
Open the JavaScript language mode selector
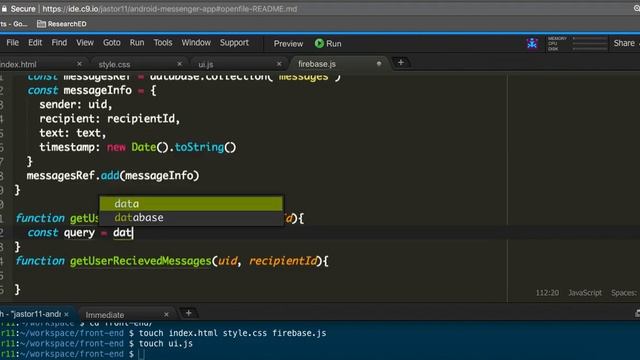[585, 293]
